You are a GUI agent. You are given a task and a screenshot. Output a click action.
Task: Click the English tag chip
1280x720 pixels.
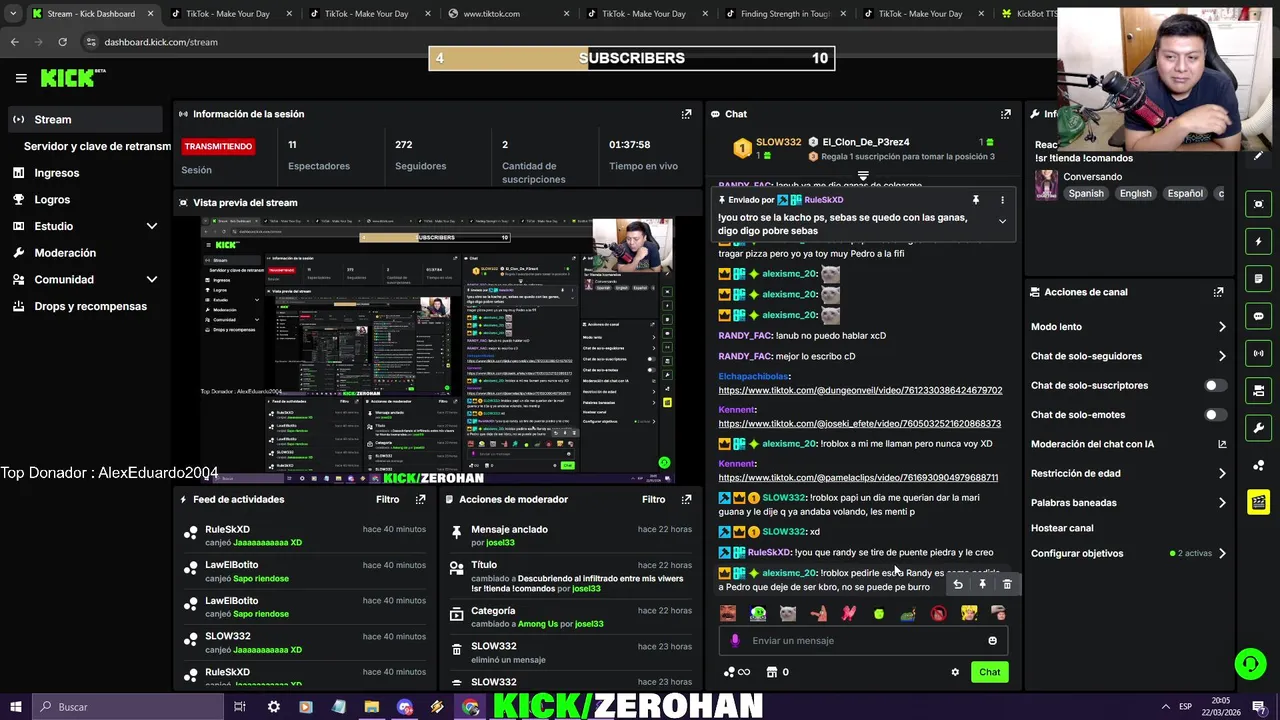click(x=1135, y=194)
